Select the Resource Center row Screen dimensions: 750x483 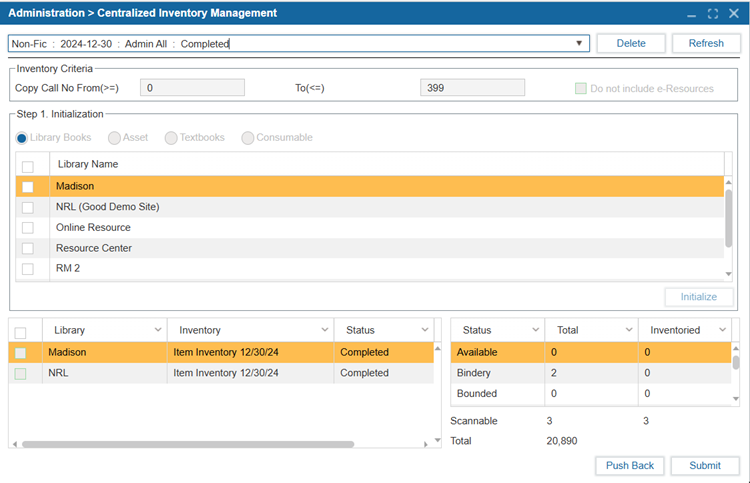370,248
